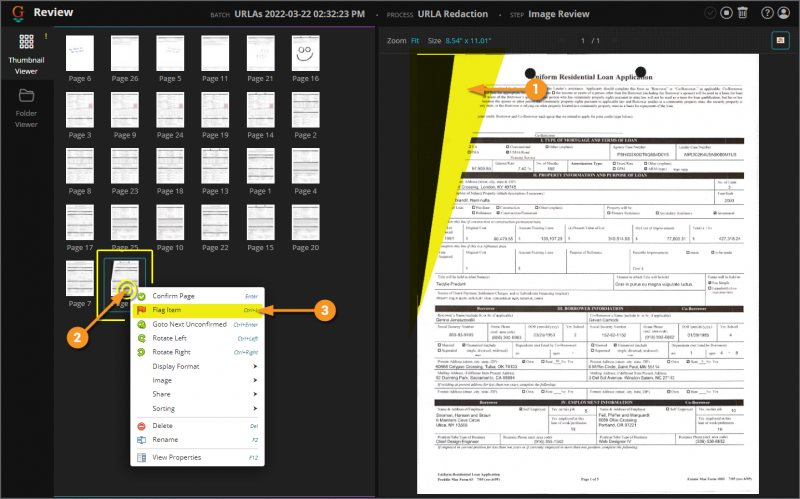
Task: Click the Flag Item red flag icon
Action: point(142,310)
